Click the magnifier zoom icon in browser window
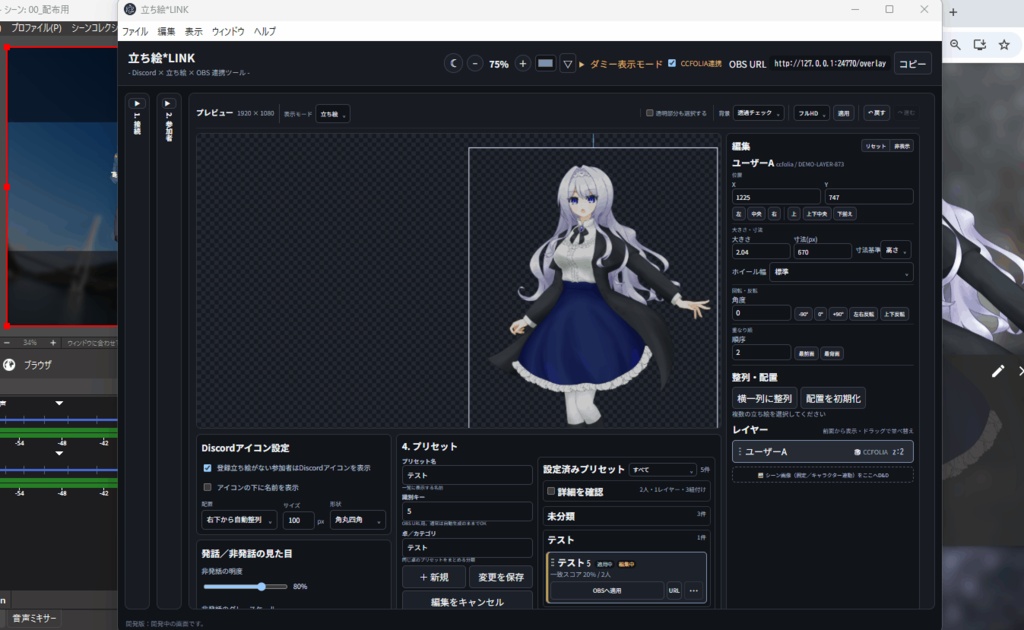Image resolution: width=1024 pixels, height=630 pixels. [x=955, y=44]
